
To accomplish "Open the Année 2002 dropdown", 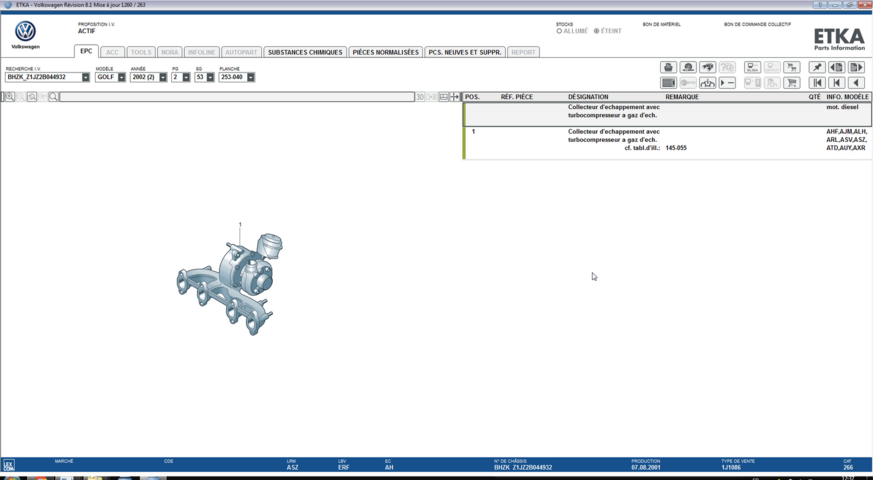I will tap(163, 77).
